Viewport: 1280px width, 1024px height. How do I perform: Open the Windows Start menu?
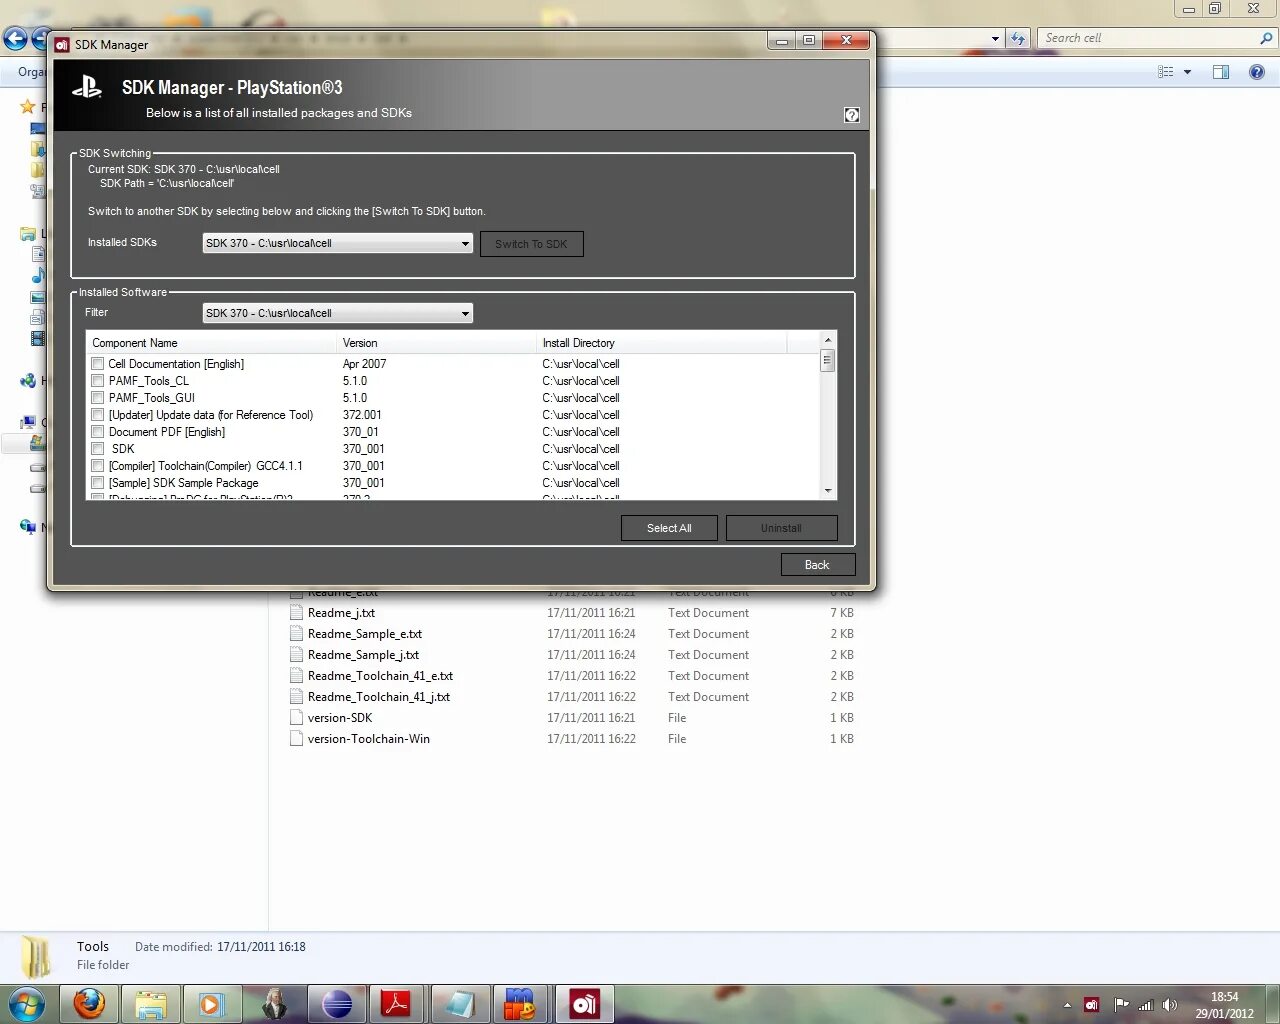click(x=27, y=1003)
